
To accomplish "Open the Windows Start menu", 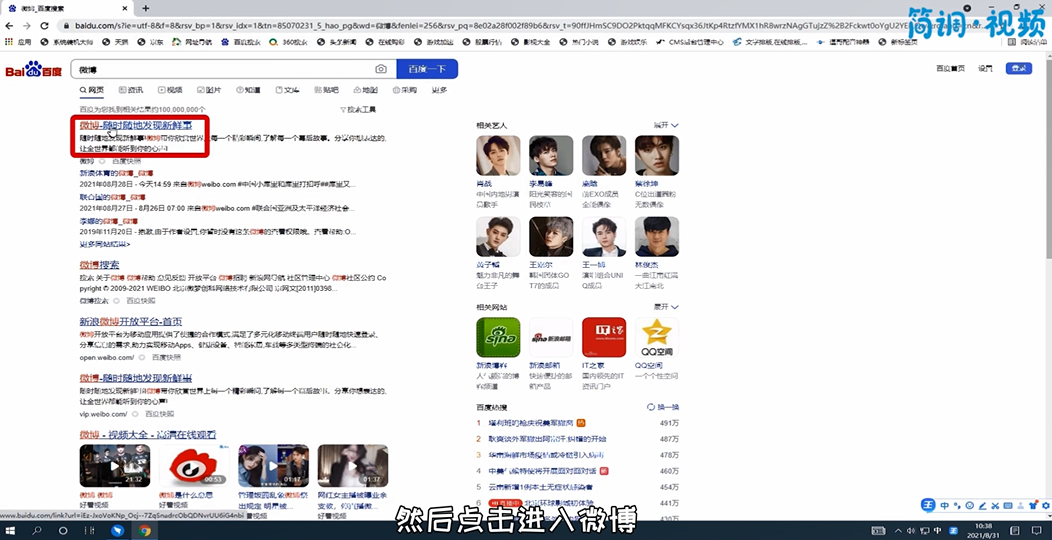I will coord(12,530).
